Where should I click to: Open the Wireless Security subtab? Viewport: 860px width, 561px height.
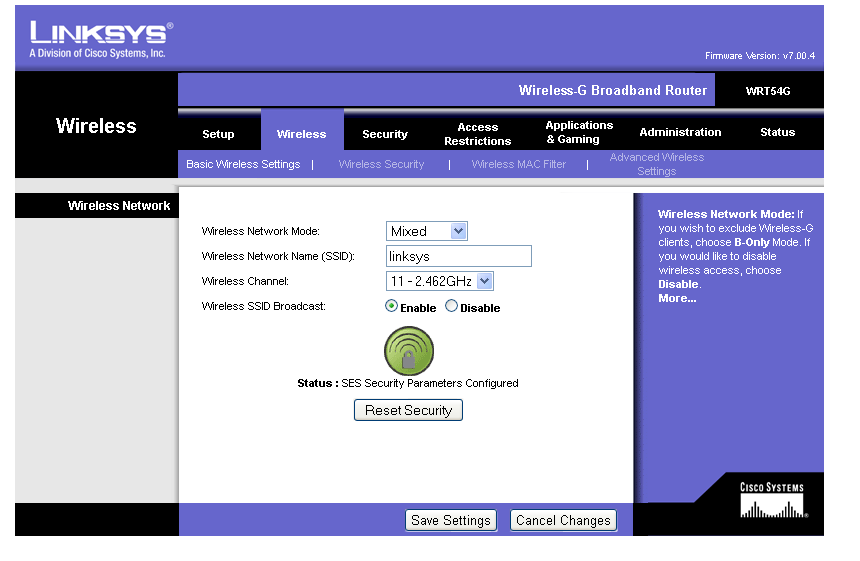coord(381,164)
